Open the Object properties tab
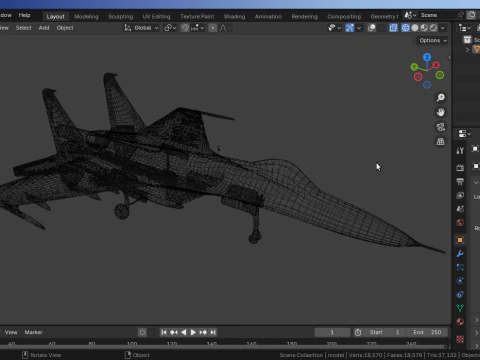480x360 pixels. coord(460,240)
